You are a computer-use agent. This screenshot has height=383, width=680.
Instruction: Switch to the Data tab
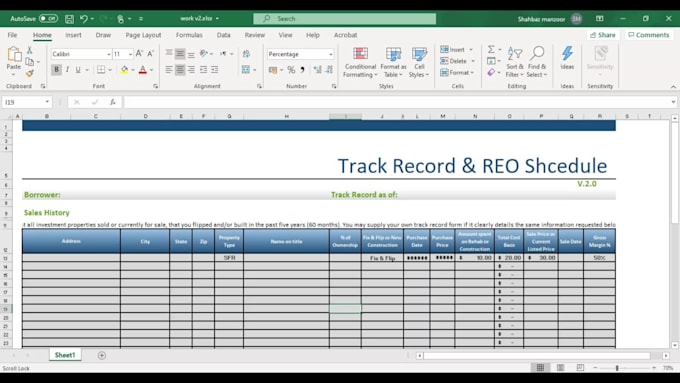(x=223, y=35)
